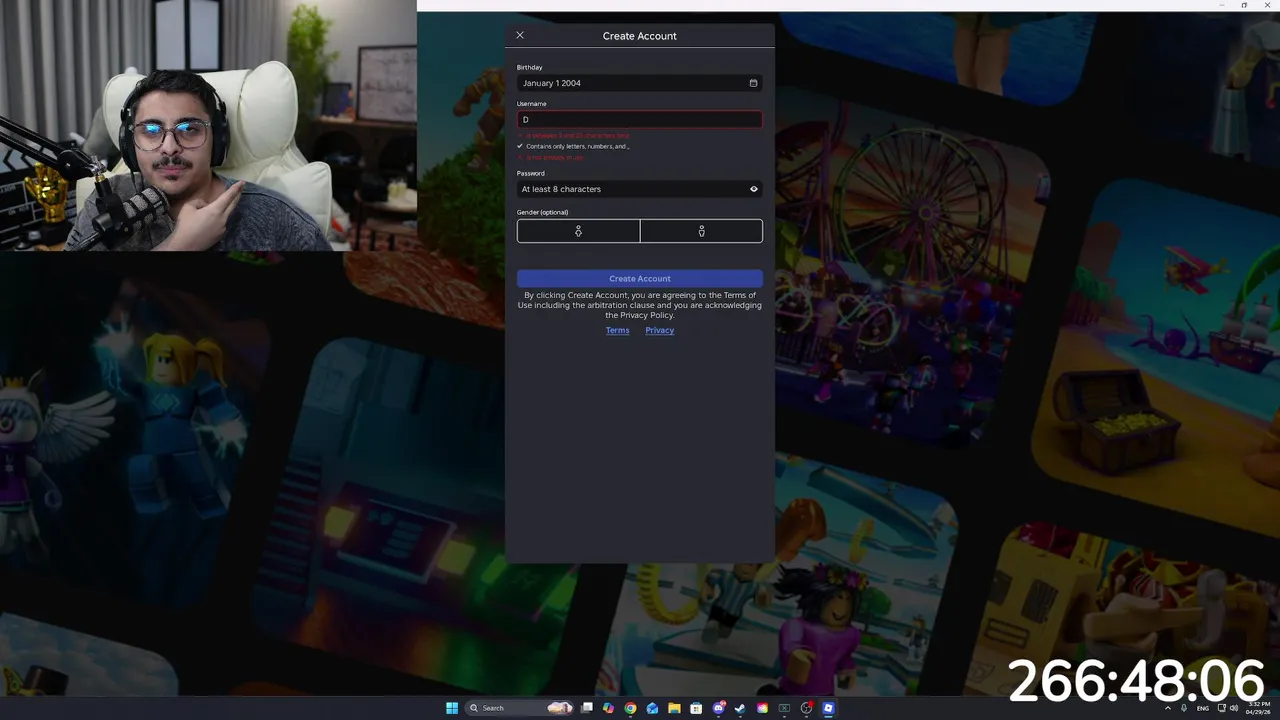Screen dimensions: 1280x720
Task: Click the microphone tray icon
Action: coord(1184,708)
